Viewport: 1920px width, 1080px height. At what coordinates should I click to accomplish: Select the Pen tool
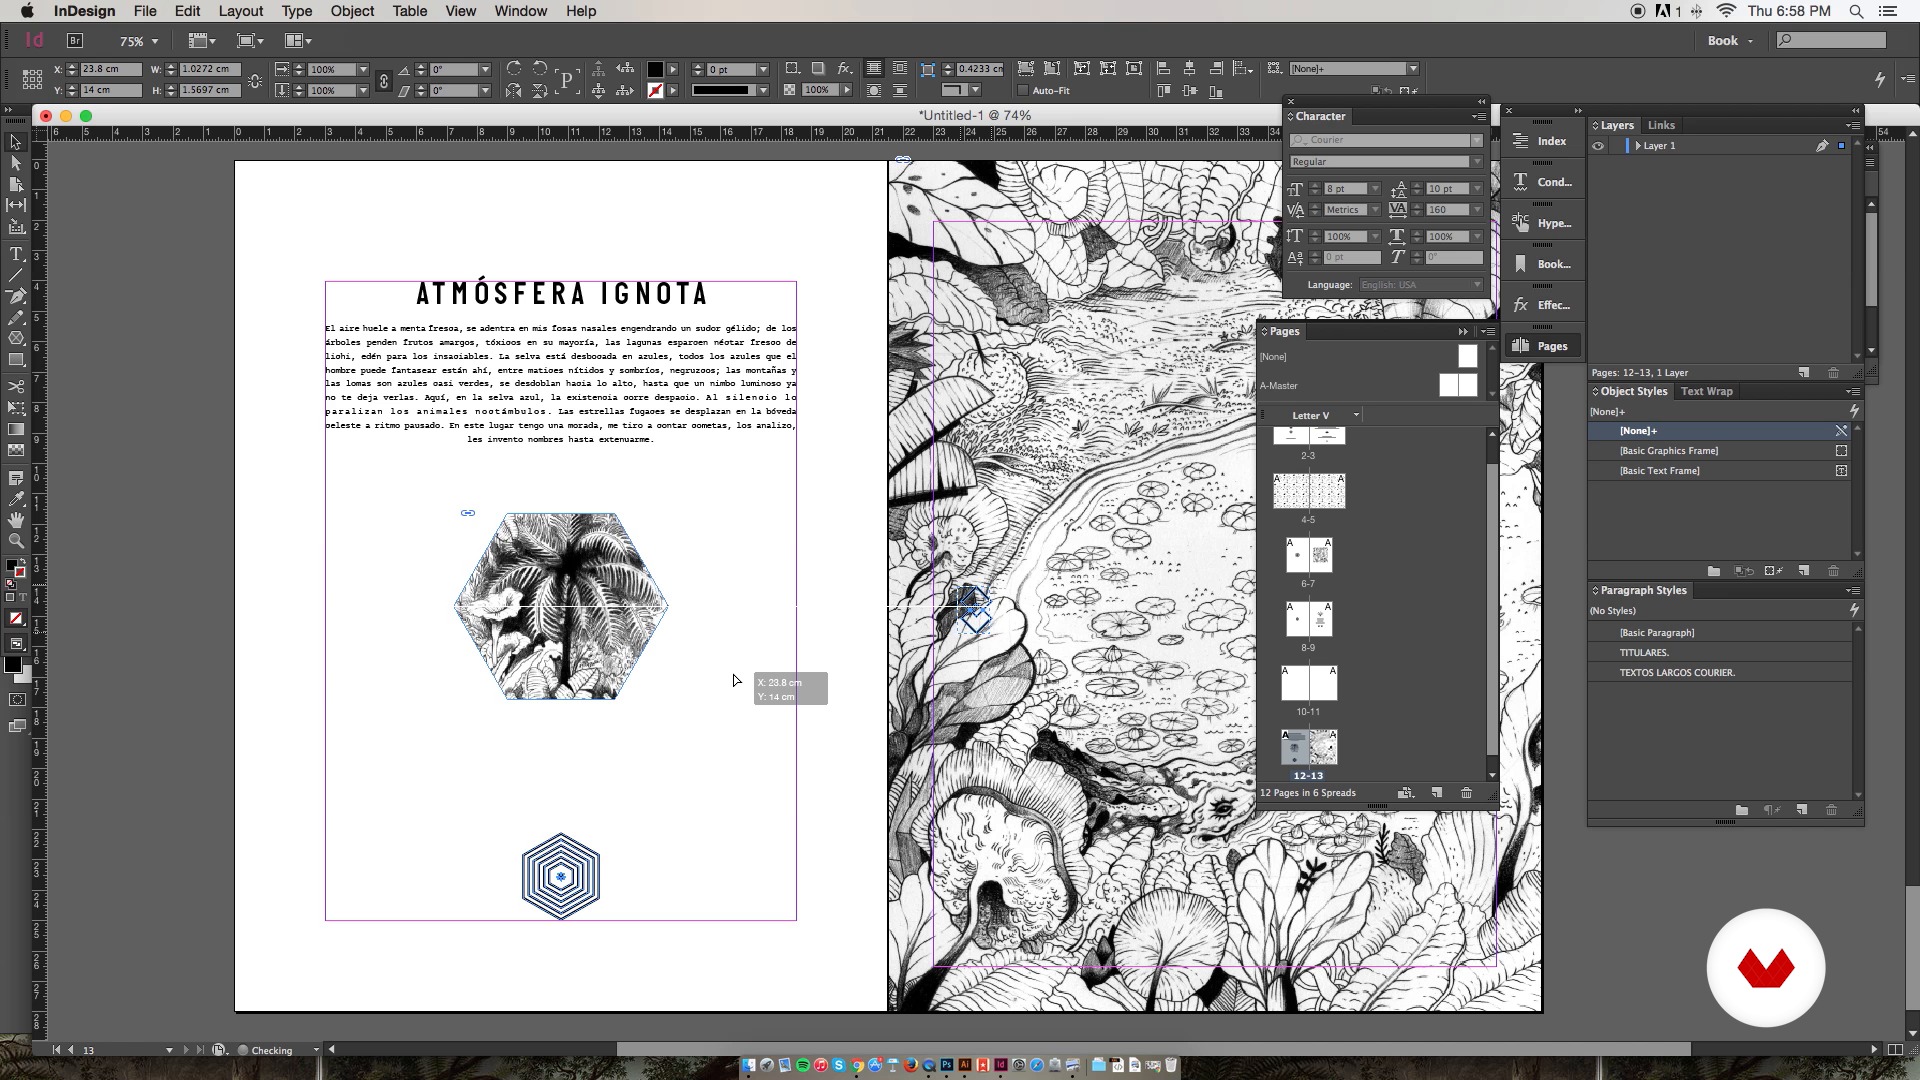pyautogui.click(x=16, y=296)
